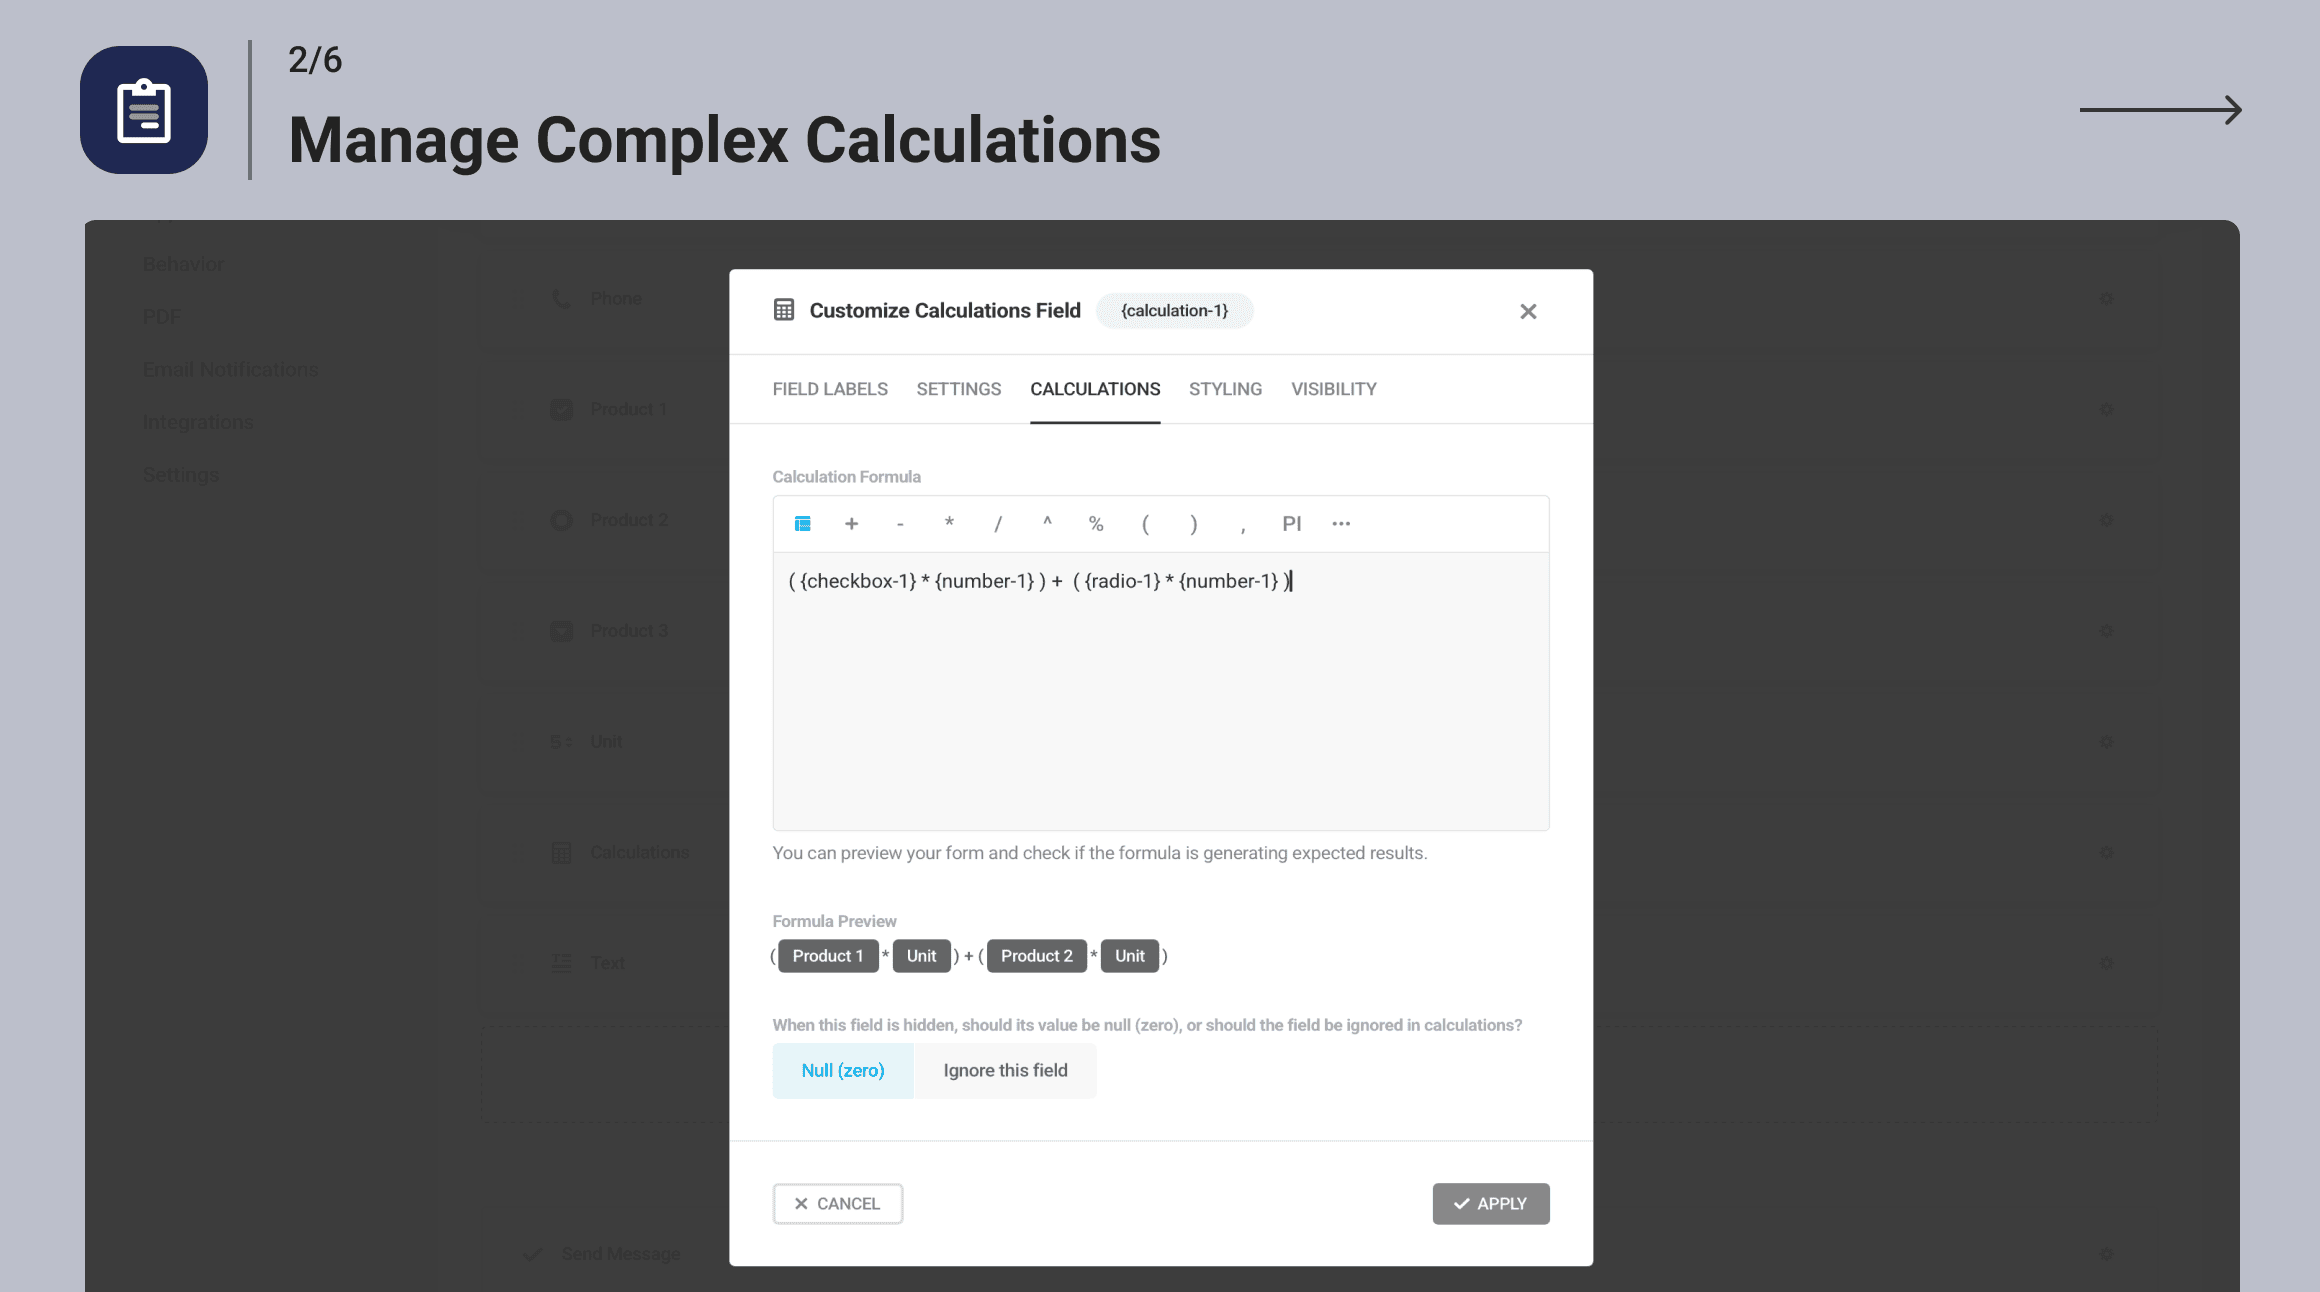This screenshot has height=1292, width=2320.
Task: Click the Cancel button
Action: (837, 1204)
